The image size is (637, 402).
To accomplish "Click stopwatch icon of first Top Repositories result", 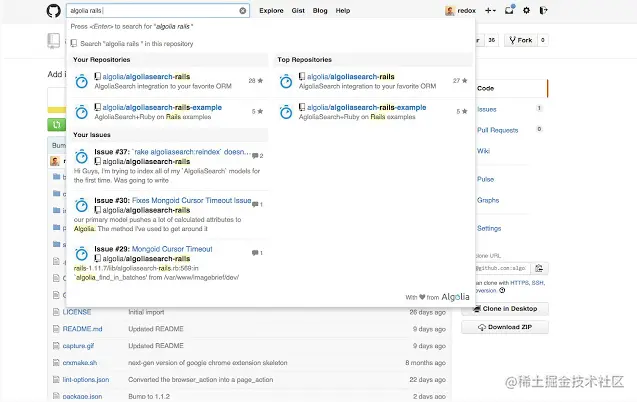I will 286,81.
